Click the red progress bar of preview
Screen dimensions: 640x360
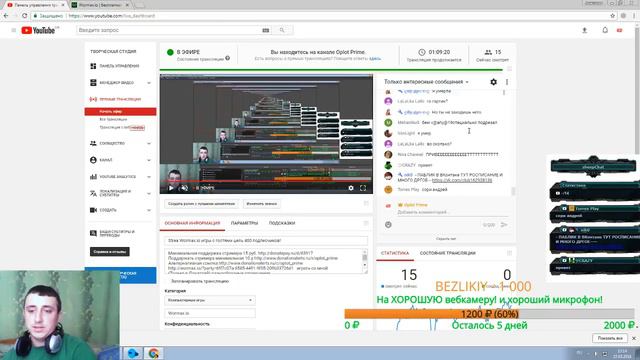pyautogui.click(x=266, y=180)
